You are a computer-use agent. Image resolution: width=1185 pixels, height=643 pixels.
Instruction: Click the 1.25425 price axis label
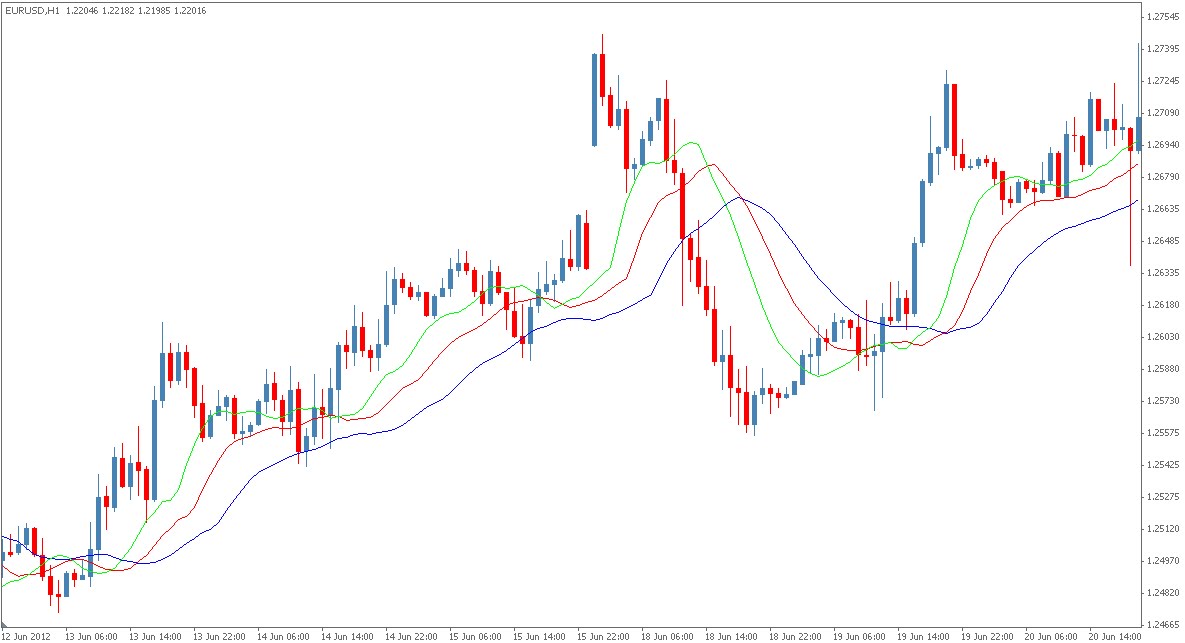pos(1163,465)
